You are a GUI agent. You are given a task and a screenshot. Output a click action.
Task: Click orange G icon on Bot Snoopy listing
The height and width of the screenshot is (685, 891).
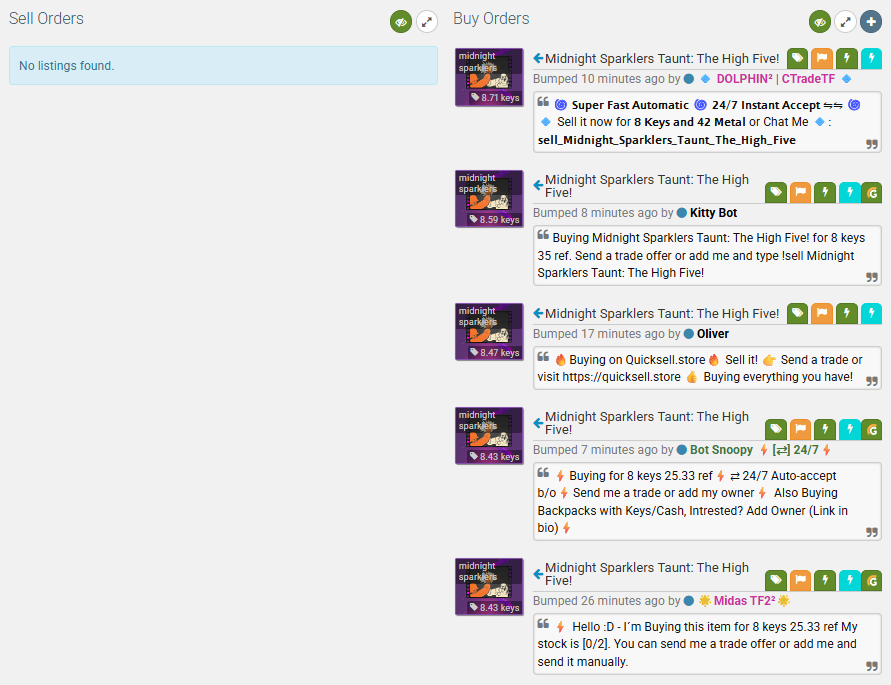tap(872, 430)
